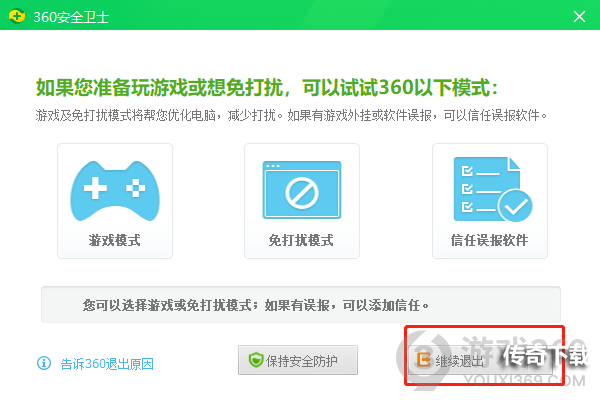Select the 游戏模式 gamepad card
The width and height of the screenshot is (600, 400).
[x=115, y=201]
